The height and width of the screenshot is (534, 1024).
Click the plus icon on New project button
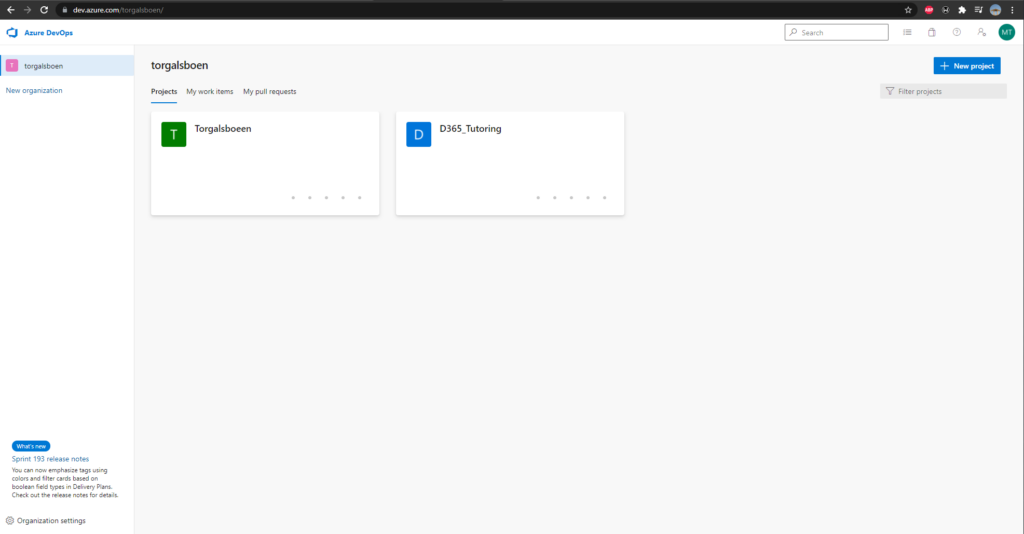click(944, 66)
